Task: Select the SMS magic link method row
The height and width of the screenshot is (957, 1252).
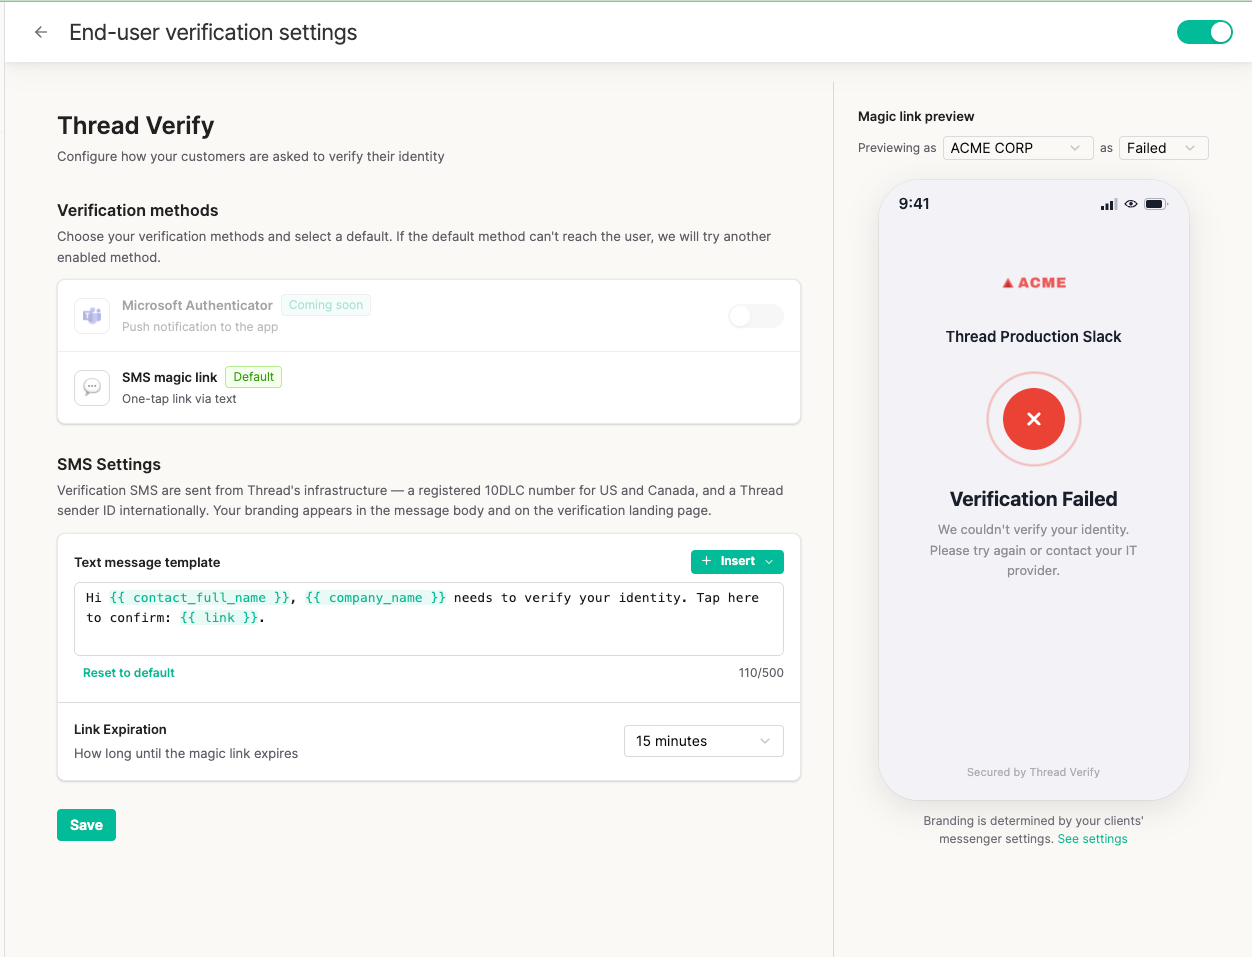Action: coord(429,387)
